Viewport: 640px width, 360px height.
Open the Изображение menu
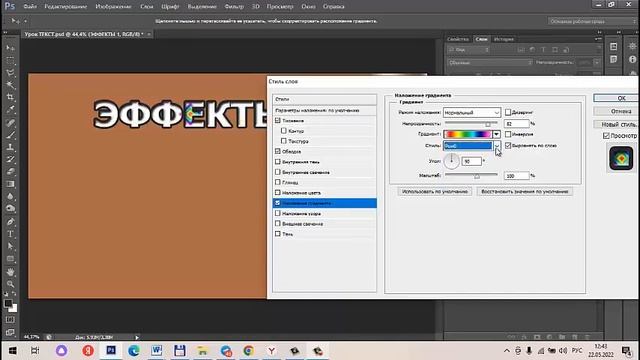tap(113, 7)
